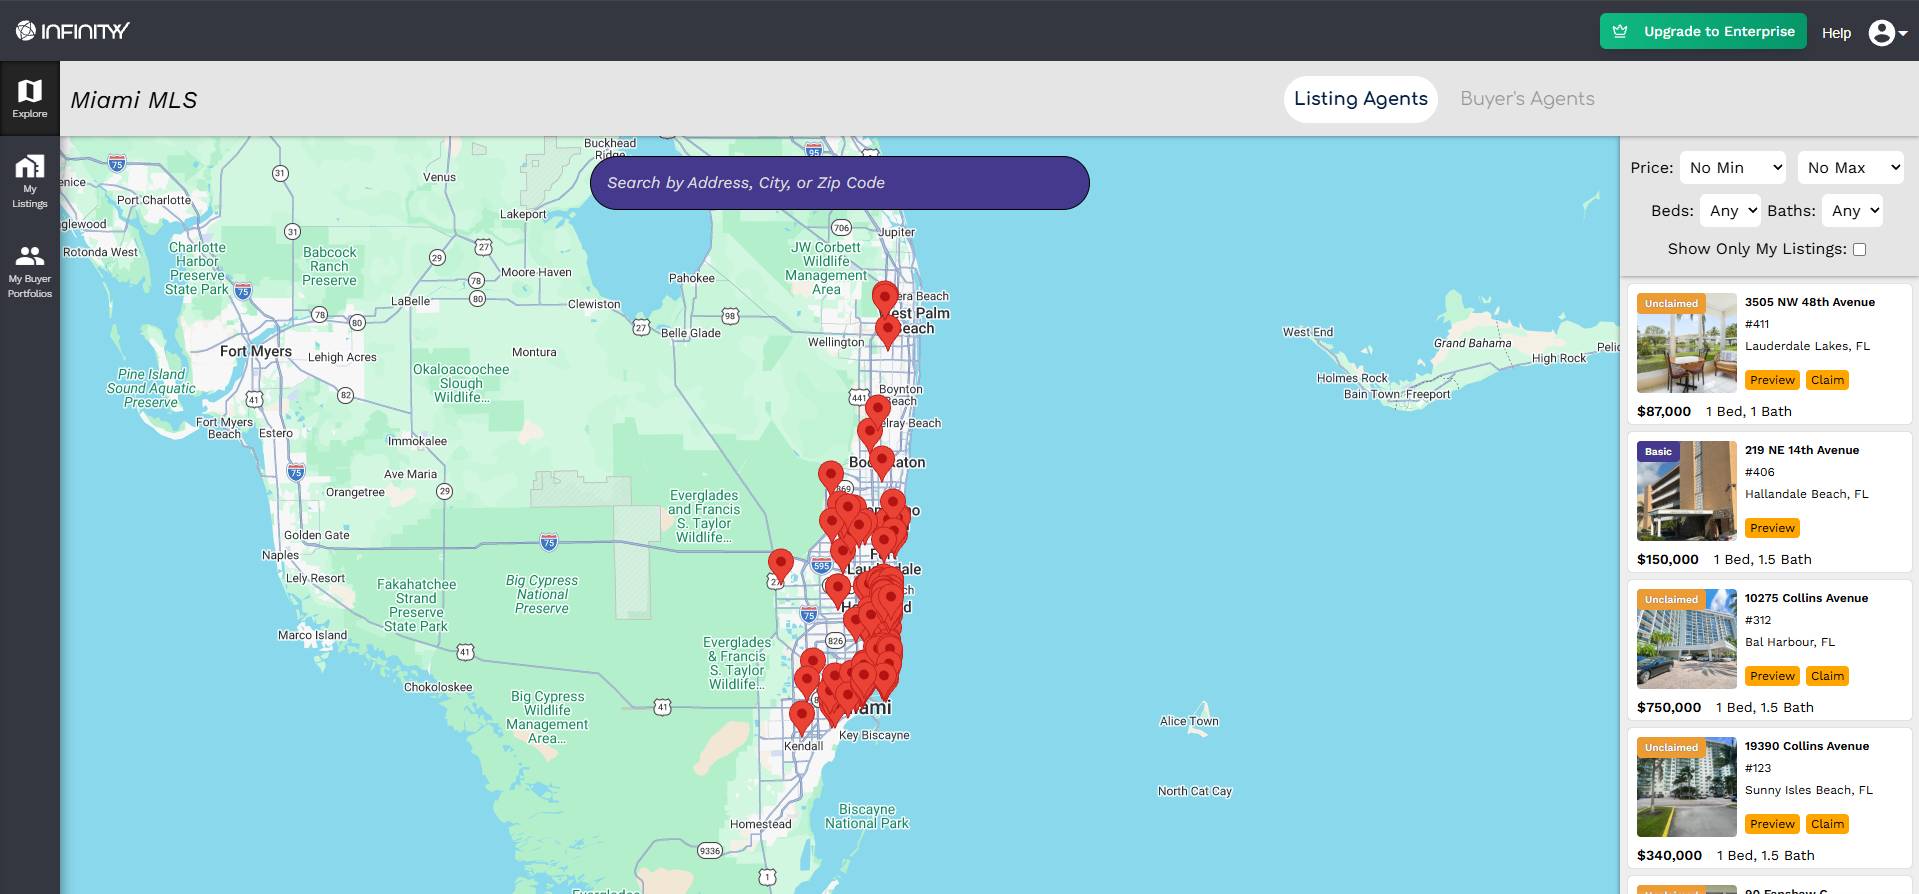Open the No Min price dropdown
The image size is (1919, 894).
[1733, 168]
